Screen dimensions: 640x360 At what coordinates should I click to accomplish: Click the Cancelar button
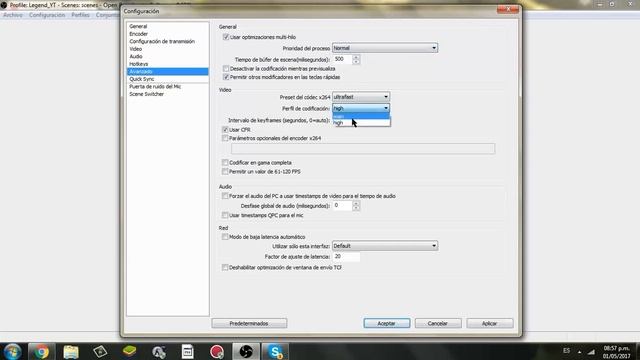[x=438, y=323]
